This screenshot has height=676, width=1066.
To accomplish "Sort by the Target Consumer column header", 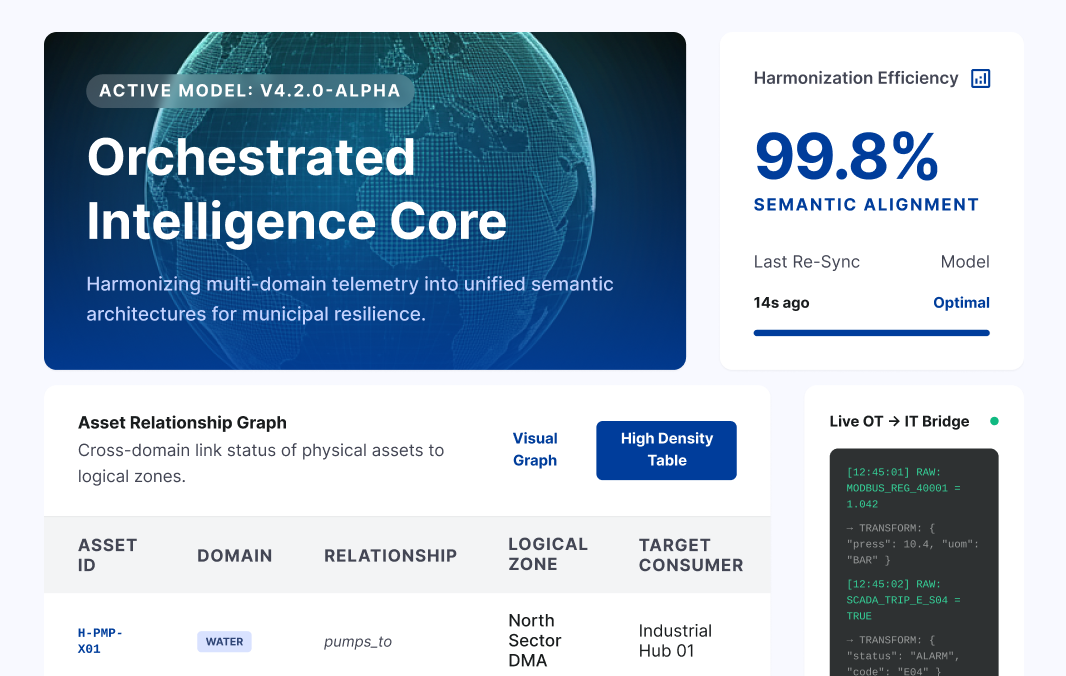I will click(690, 555).
